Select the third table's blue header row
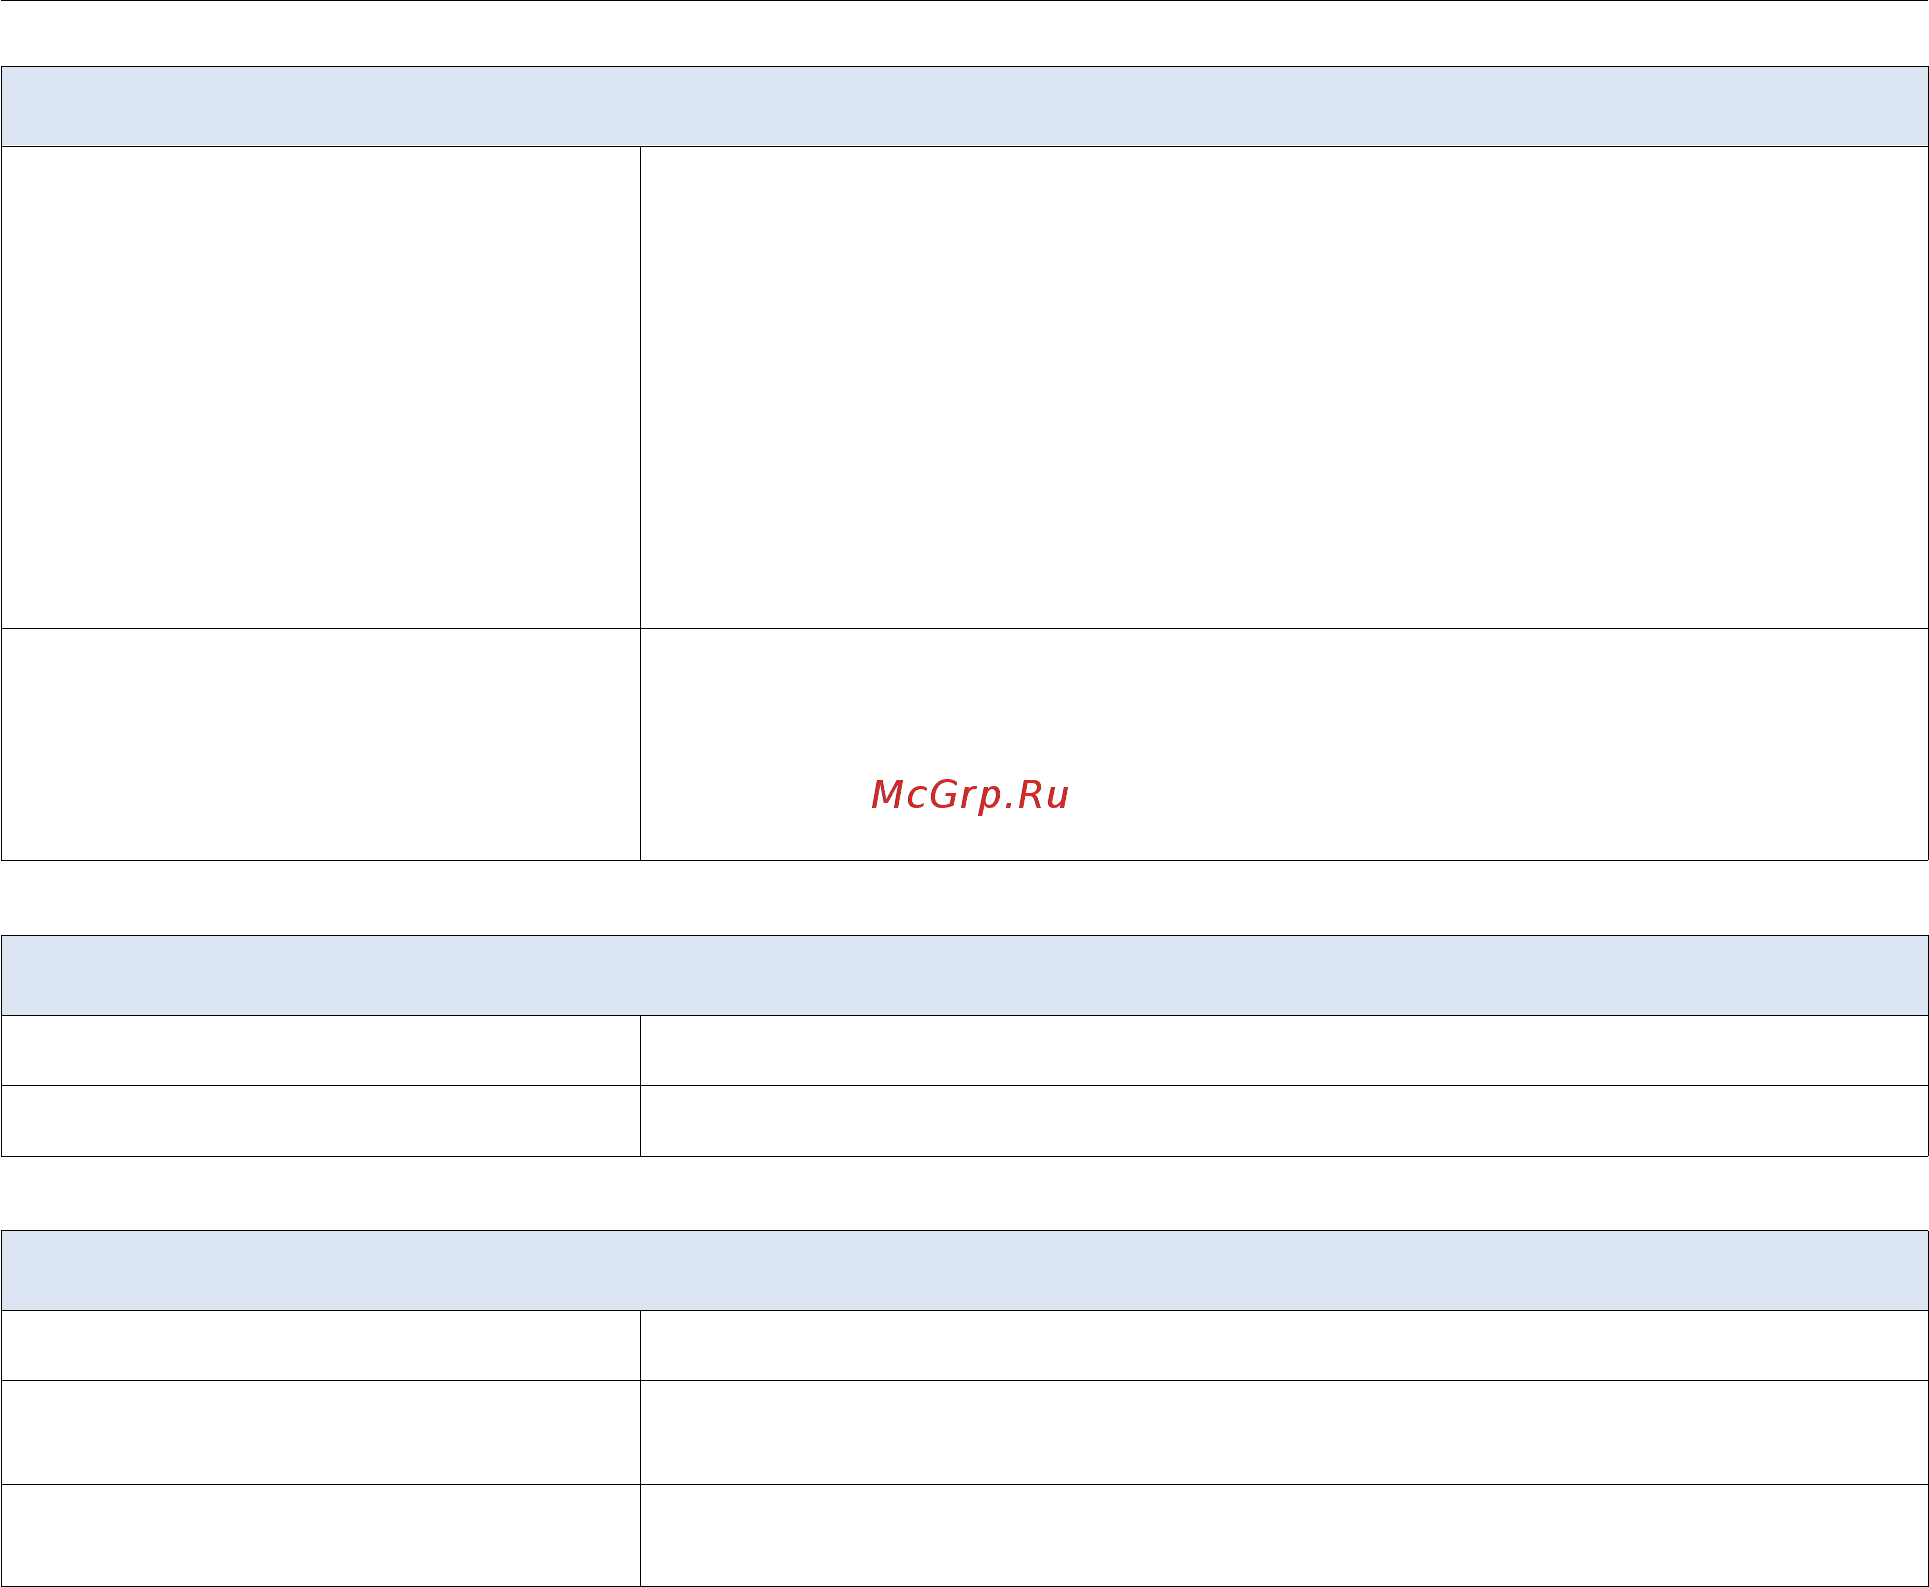1929x1587 pixels. pyautogui.click(x=964, y=1271)
